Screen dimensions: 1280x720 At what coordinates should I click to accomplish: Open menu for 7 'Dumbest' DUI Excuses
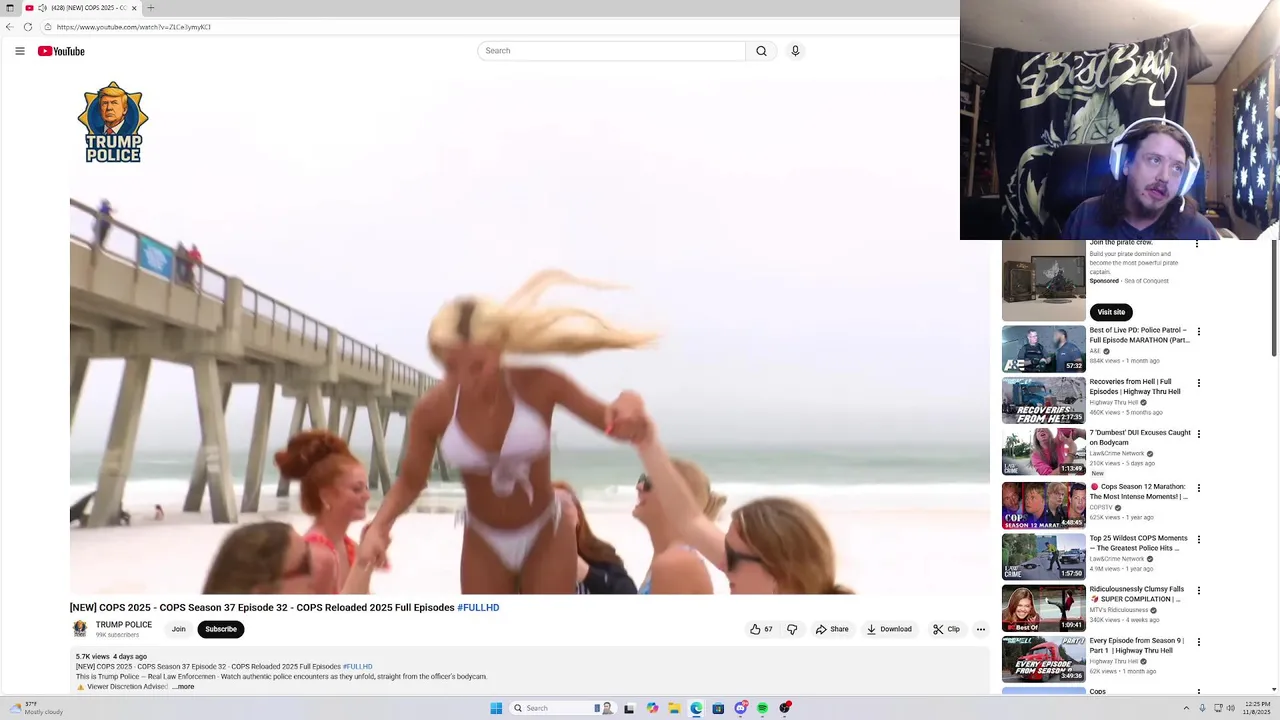coord(1199,435)
